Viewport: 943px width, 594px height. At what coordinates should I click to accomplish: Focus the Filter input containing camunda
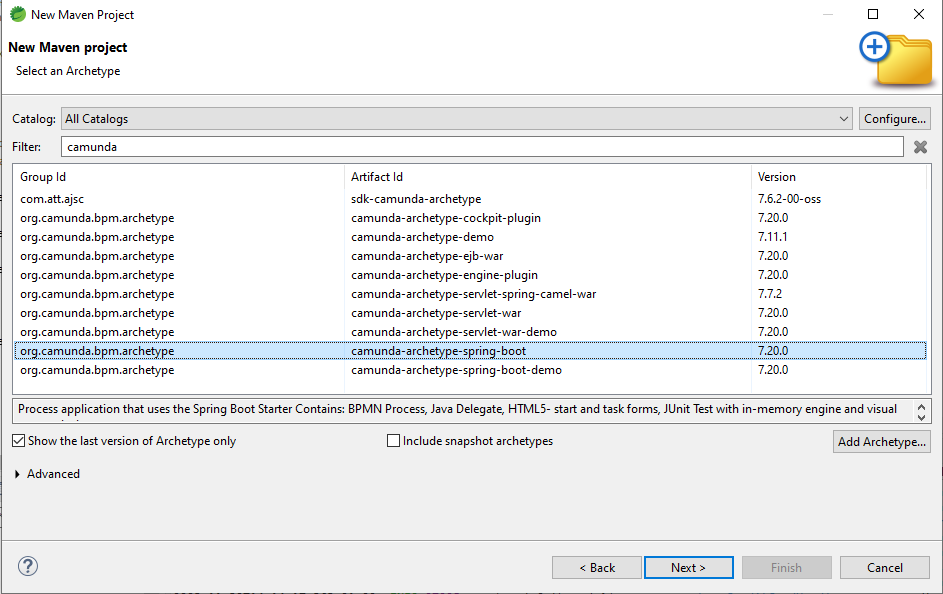click(x=482, y=147)
